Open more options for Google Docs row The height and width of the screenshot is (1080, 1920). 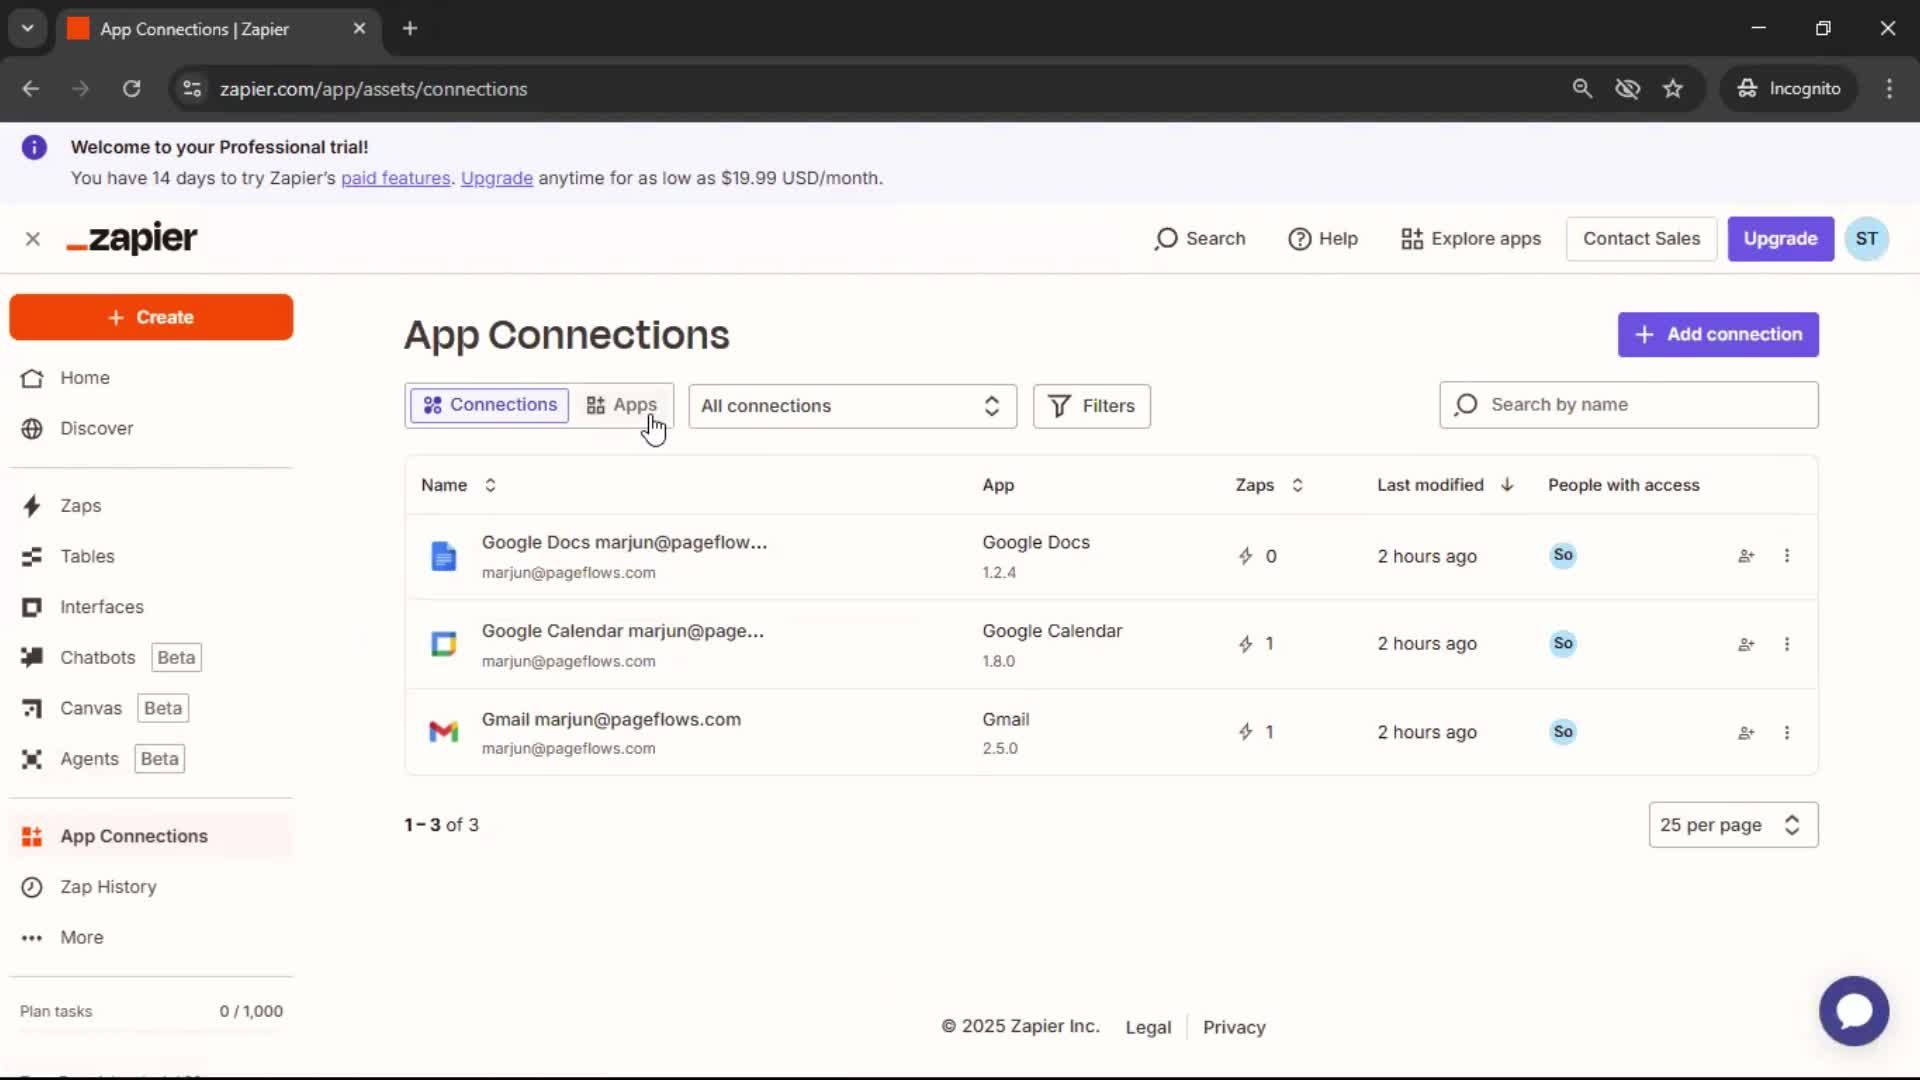[x=1787, y=556]
